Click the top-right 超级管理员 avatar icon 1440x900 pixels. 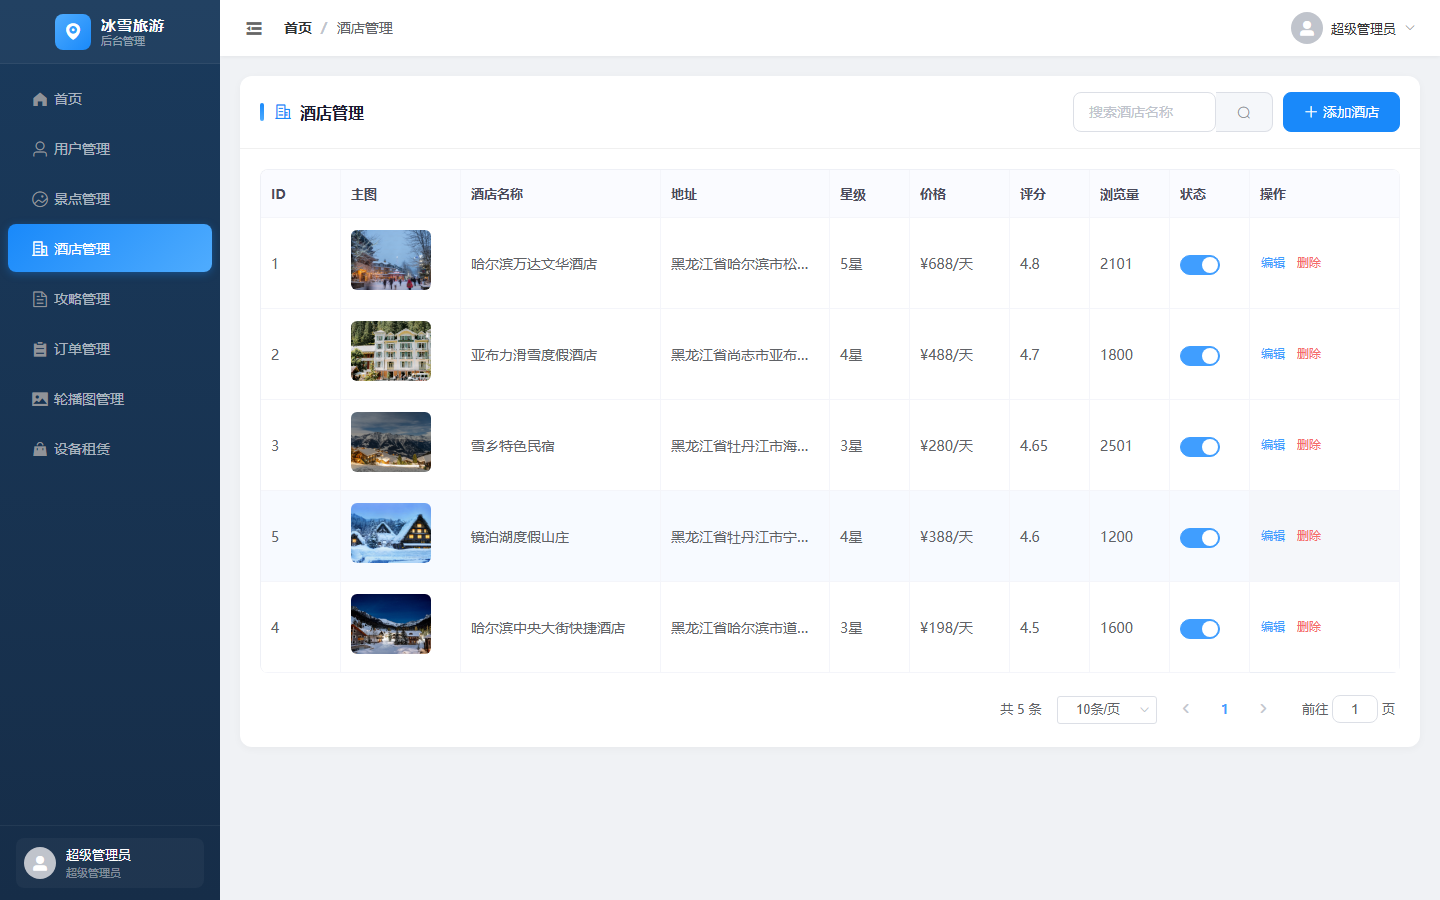(x=1307, y=28)
